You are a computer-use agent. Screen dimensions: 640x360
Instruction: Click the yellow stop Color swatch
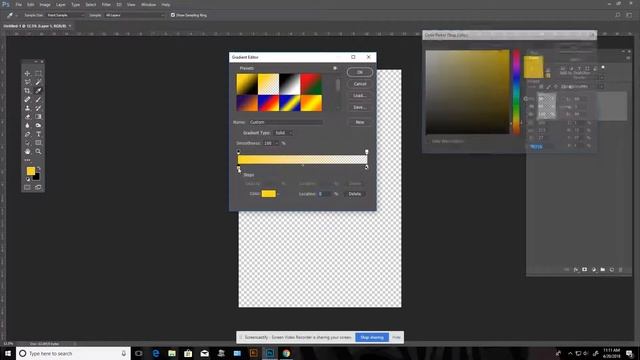269,194
